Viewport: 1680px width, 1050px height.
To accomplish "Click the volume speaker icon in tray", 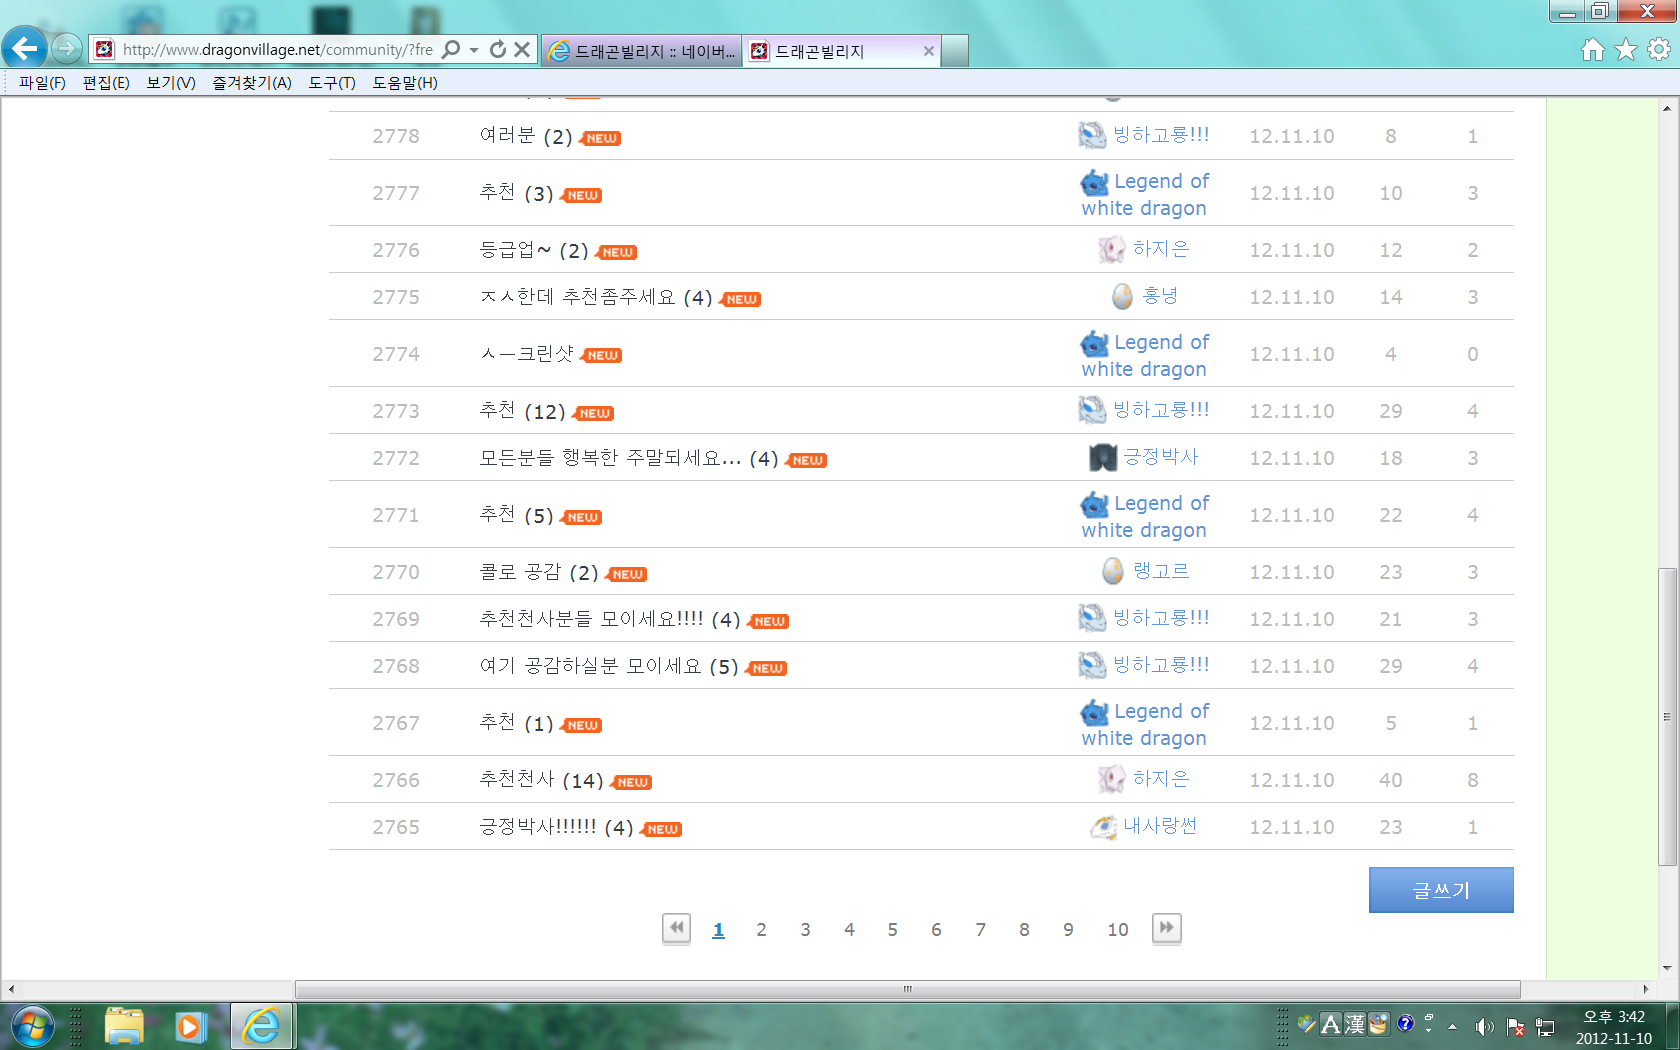I will click(x=1484, y=1027).
